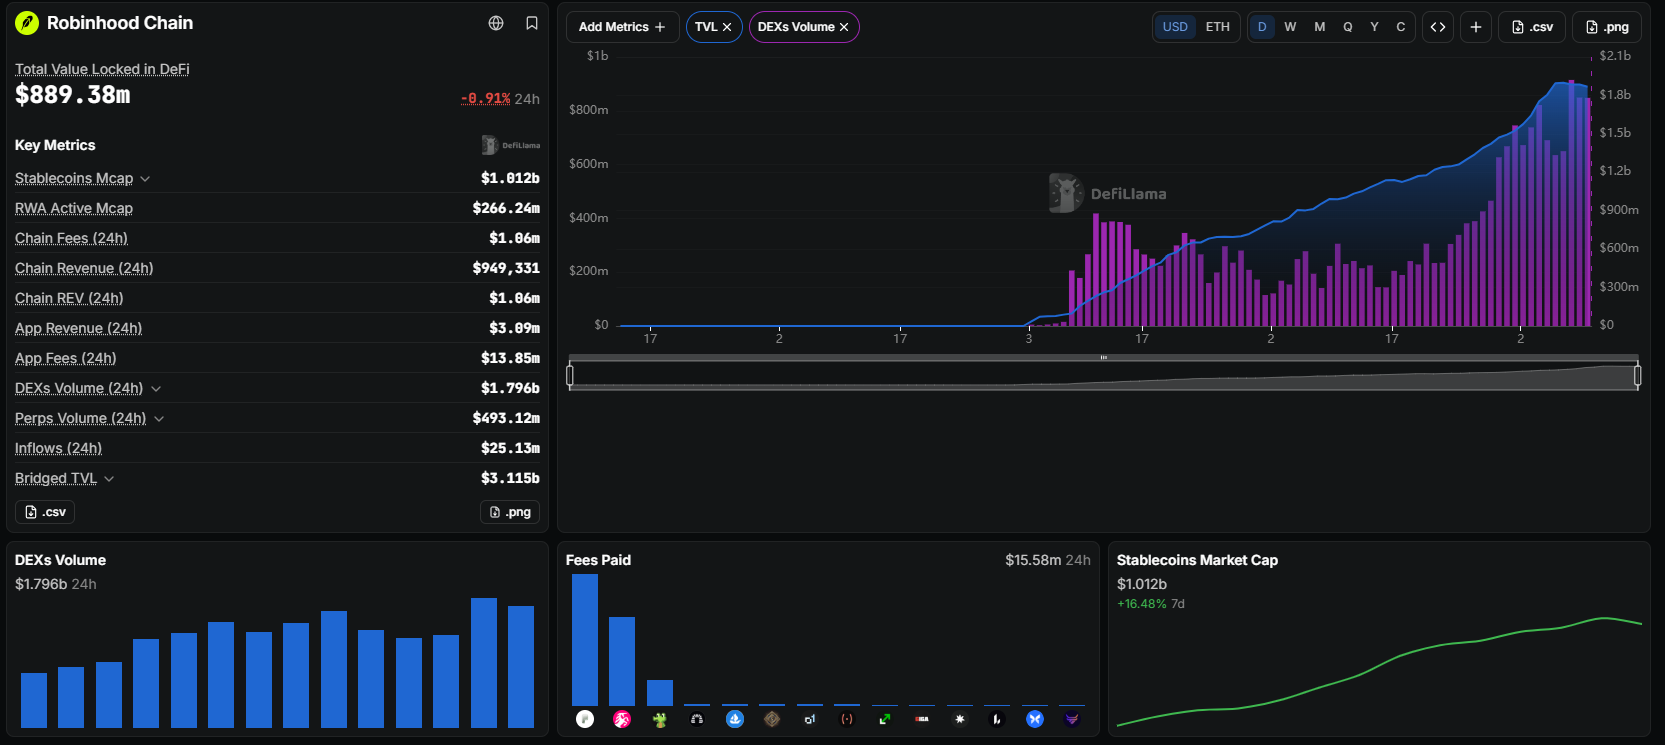Click the Chain REV (24h) label
Screen dimensions: 1665x745
(x=69, y=298)
